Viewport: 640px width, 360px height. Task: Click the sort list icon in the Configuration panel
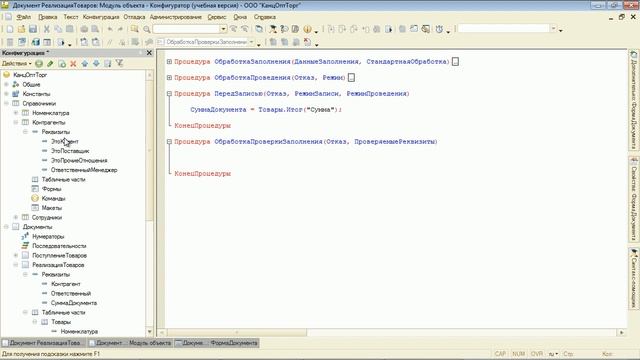(x=107, y=63)
